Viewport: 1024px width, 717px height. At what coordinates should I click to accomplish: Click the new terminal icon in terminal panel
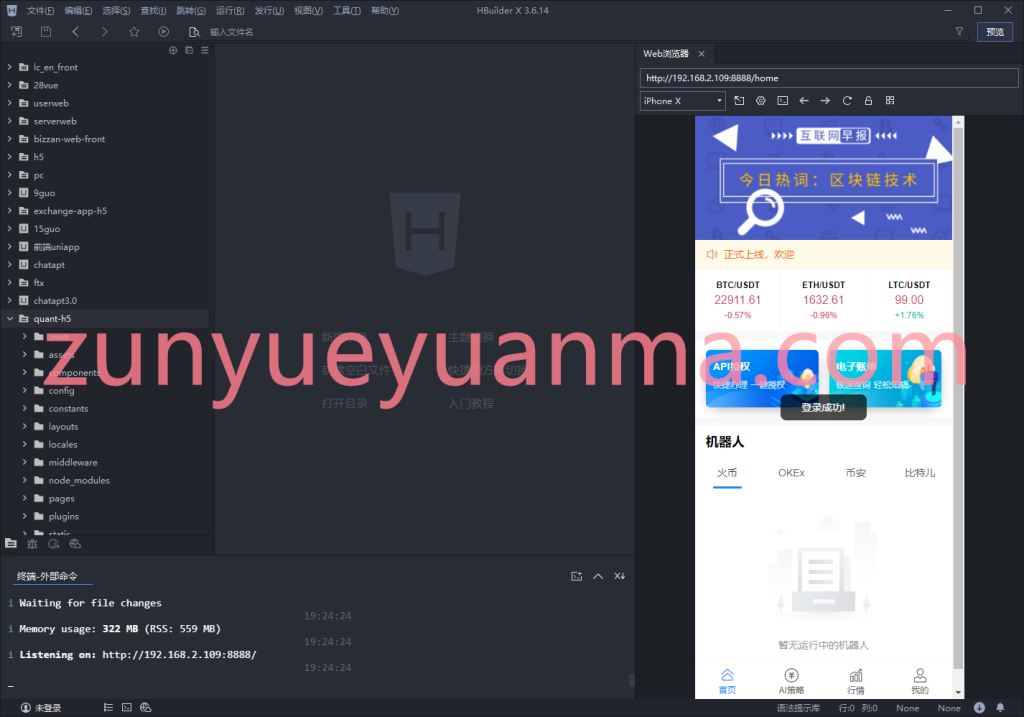576,576
